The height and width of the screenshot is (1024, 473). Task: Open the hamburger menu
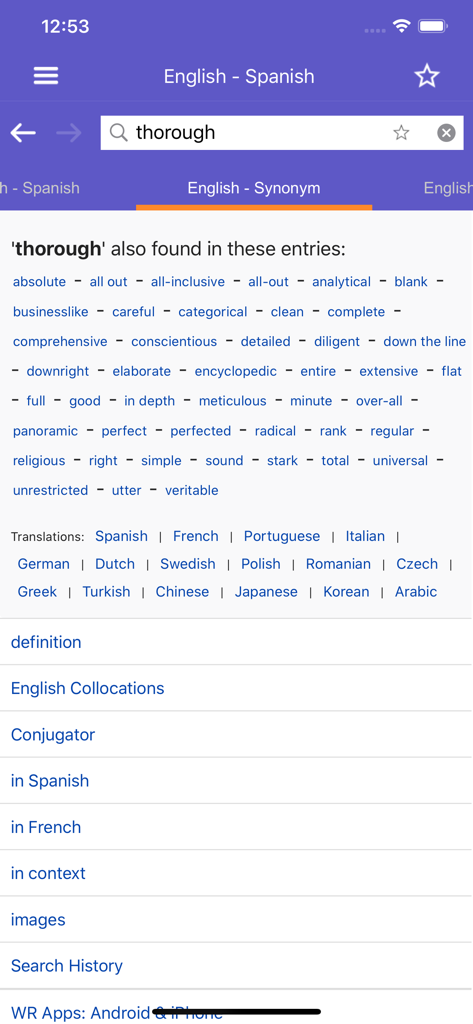pyautogui.click(x=46, y=76)
